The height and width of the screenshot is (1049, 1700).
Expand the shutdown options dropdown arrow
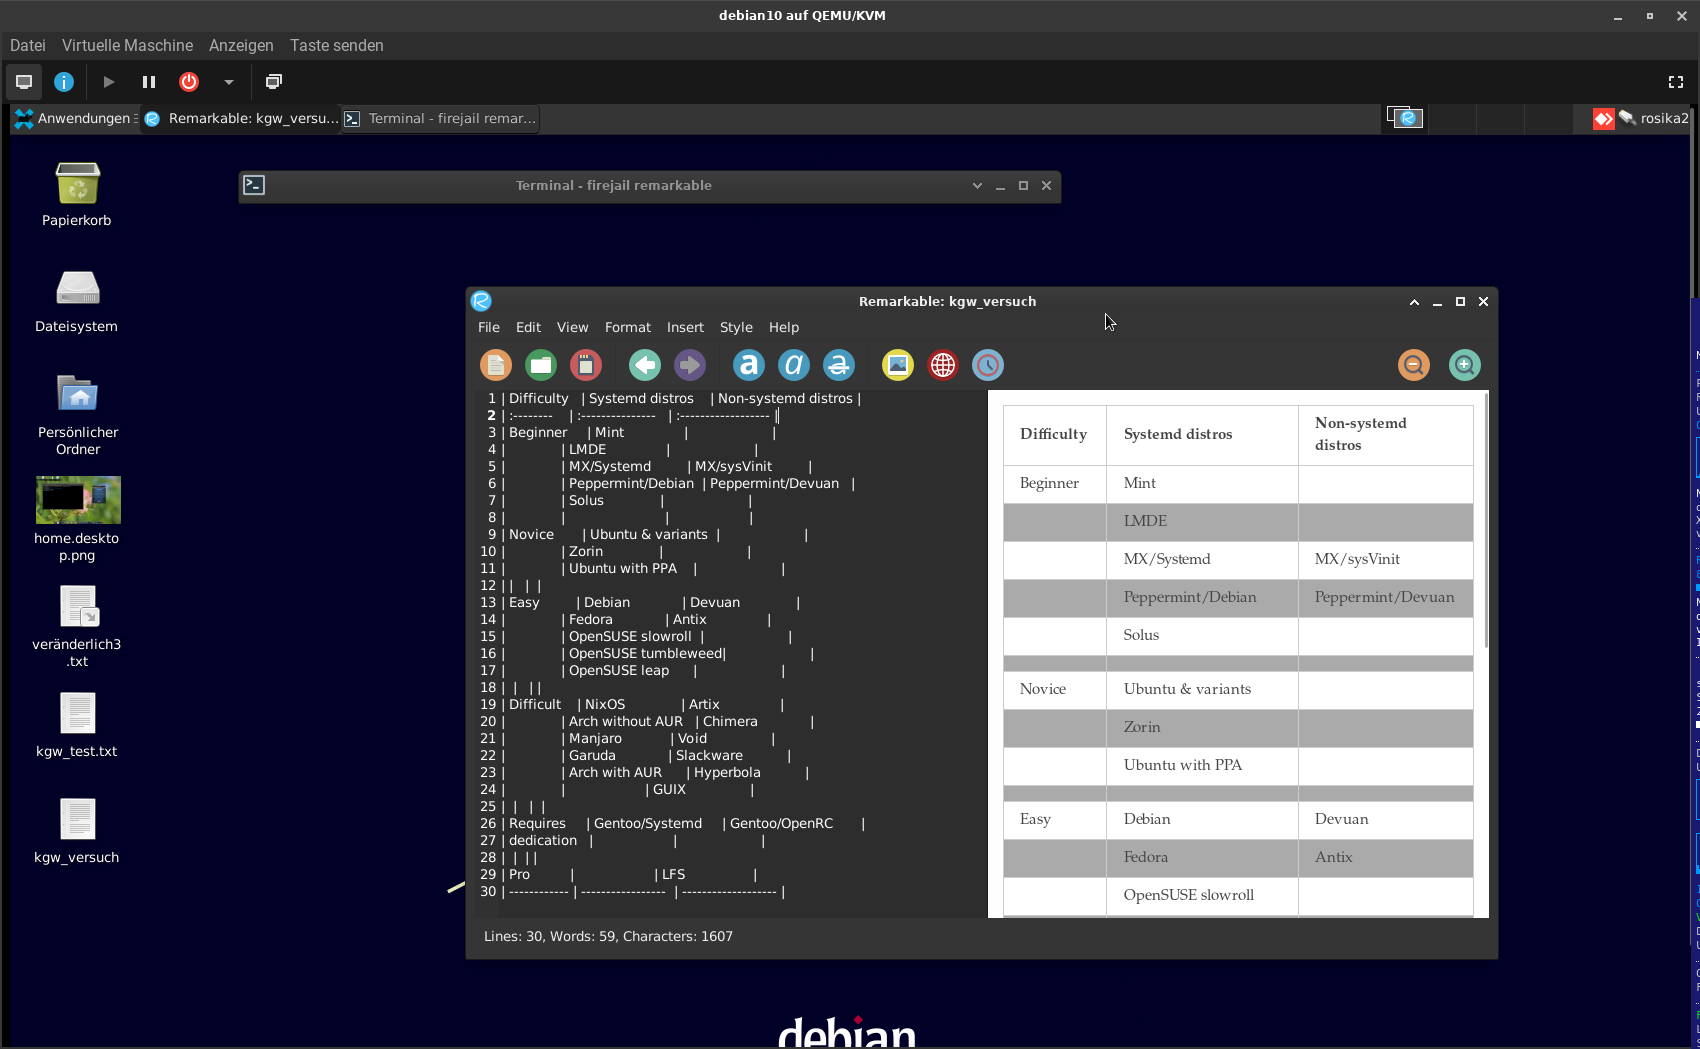[x=228, y=82]
